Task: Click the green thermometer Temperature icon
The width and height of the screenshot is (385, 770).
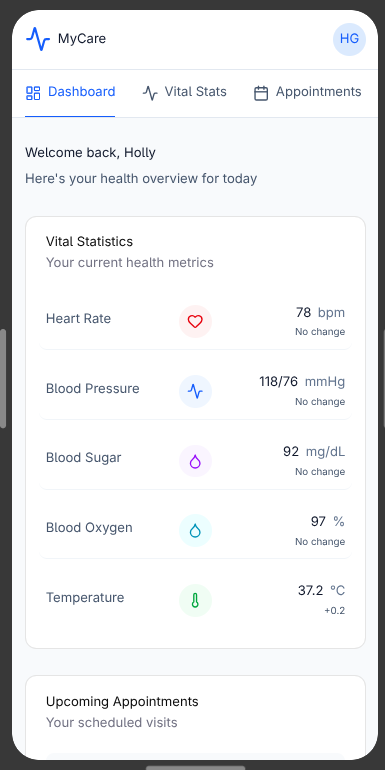Action: click(x=195, y=600)
